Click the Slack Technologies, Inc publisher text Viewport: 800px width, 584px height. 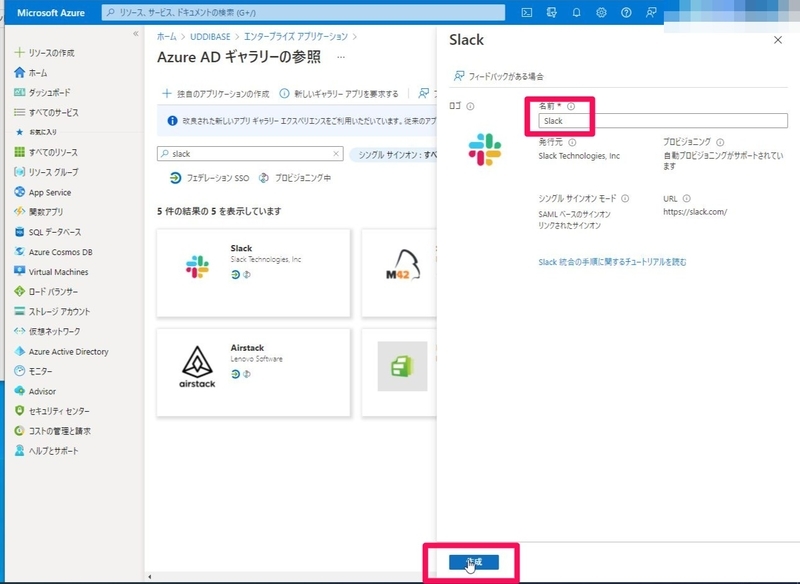click(579, 156)
